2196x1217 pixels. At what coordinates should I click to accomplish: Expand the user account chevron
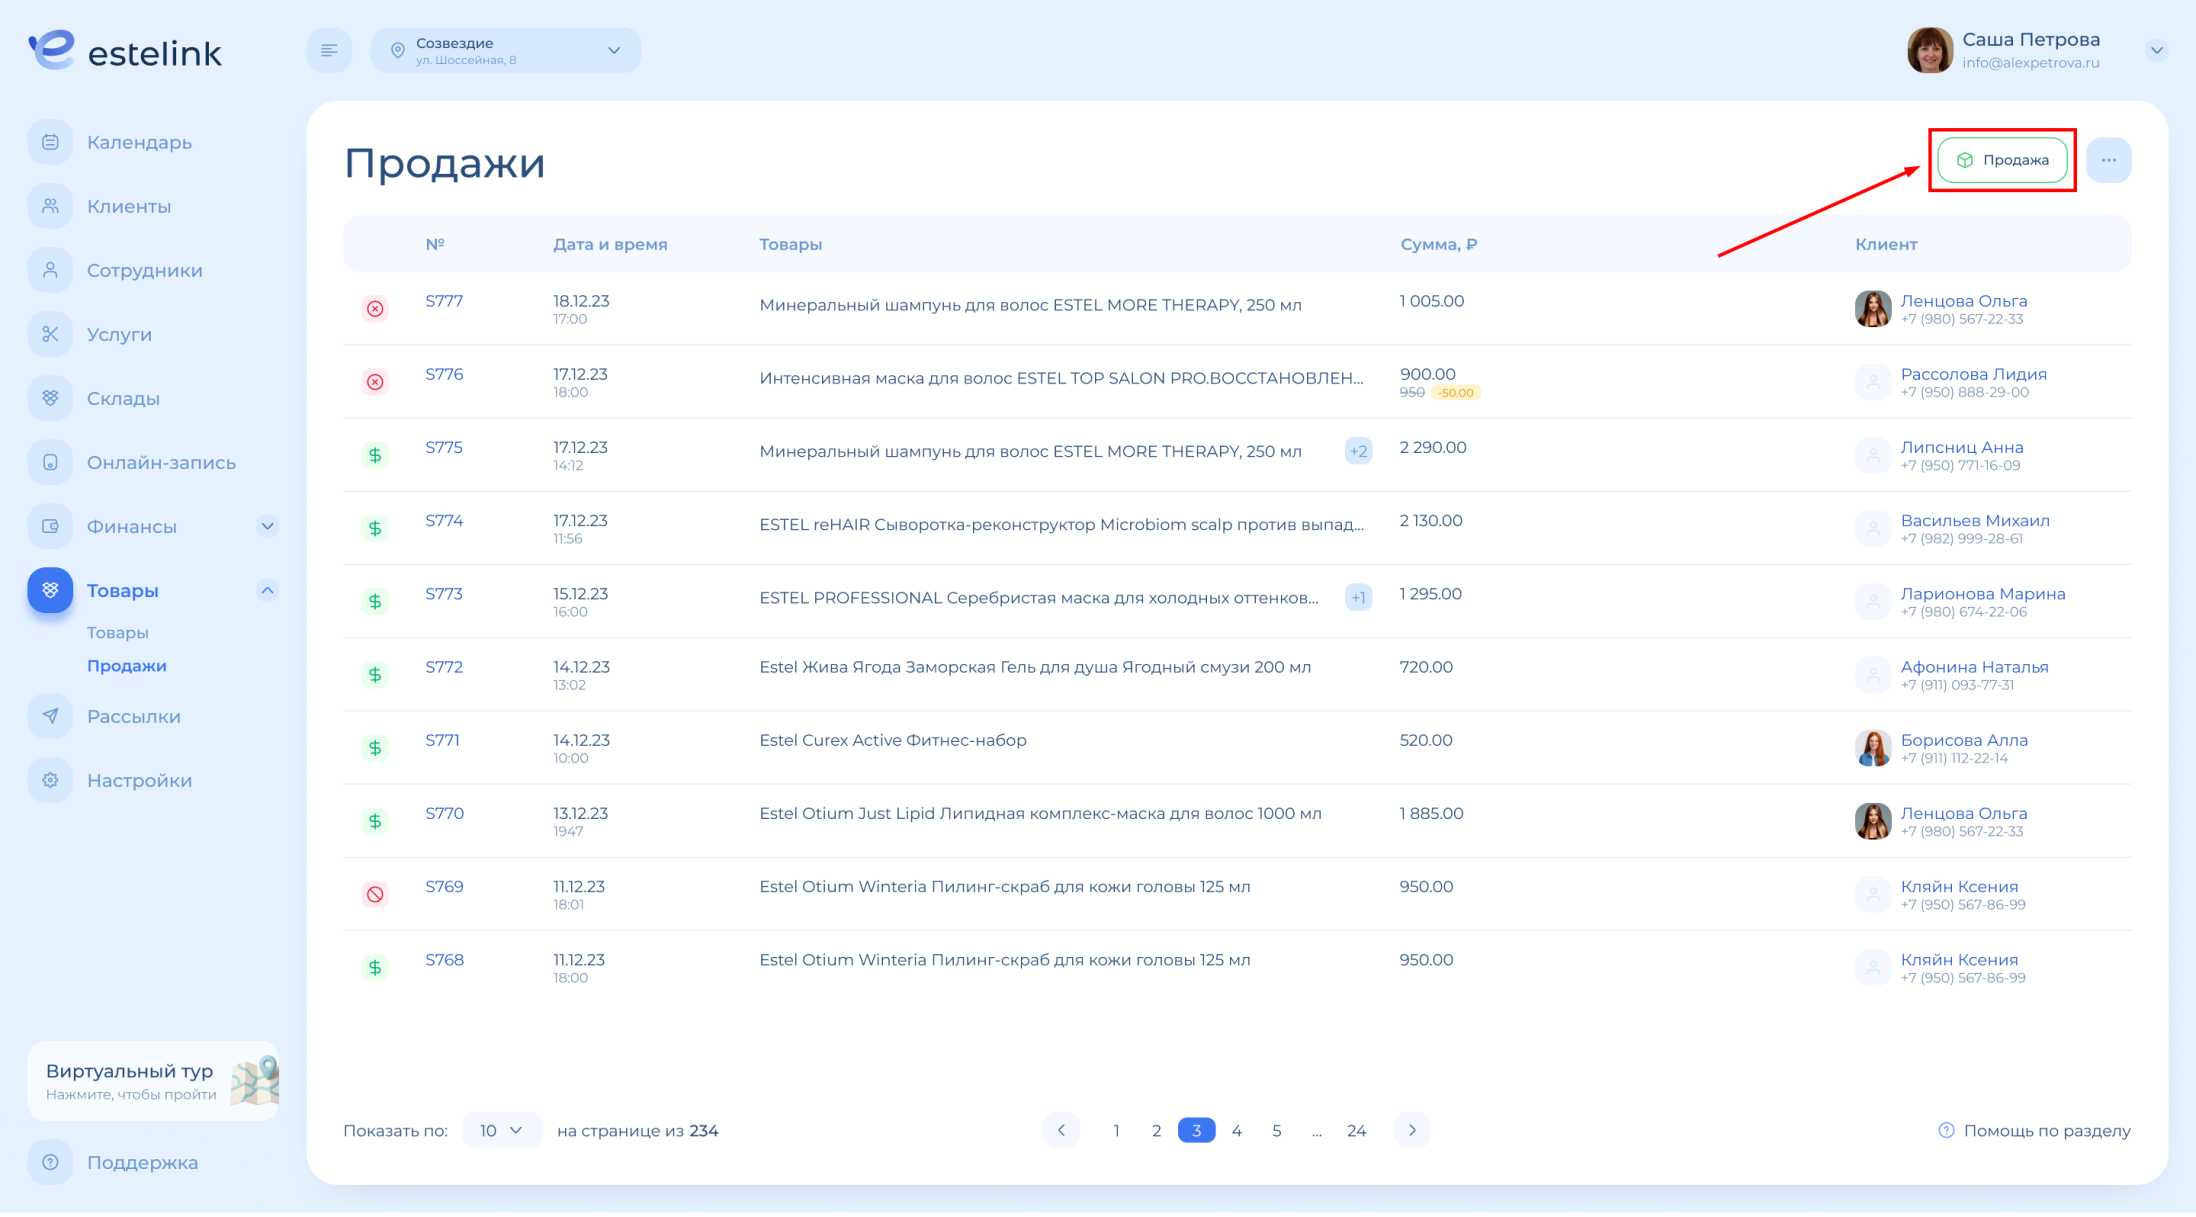click(2156, 50)
